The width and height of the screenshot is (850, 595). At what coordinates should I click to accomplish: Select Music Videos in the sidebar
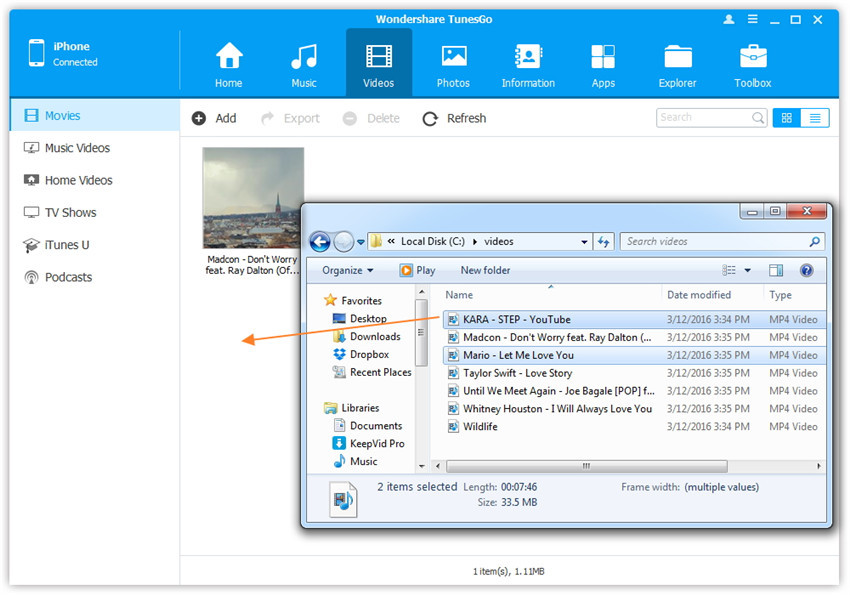pos(77,148)
